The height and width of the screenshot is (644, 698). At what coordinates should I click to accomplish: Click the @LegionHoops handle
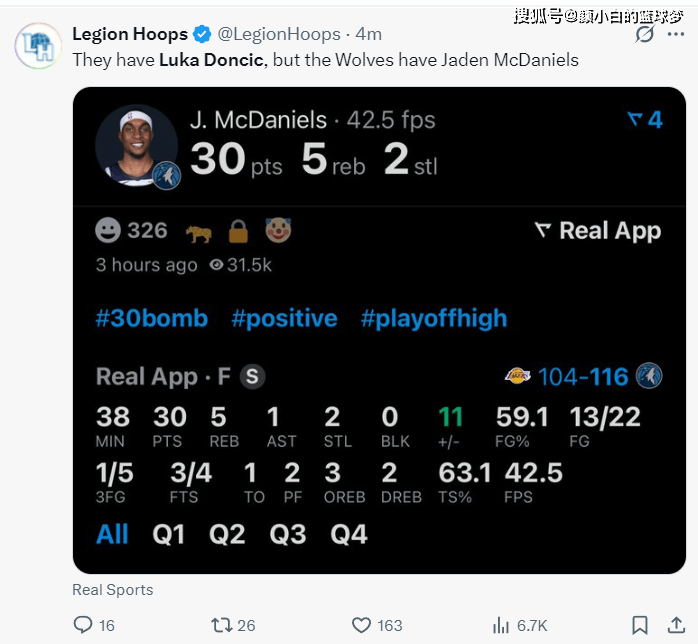(x=279, y=34)
